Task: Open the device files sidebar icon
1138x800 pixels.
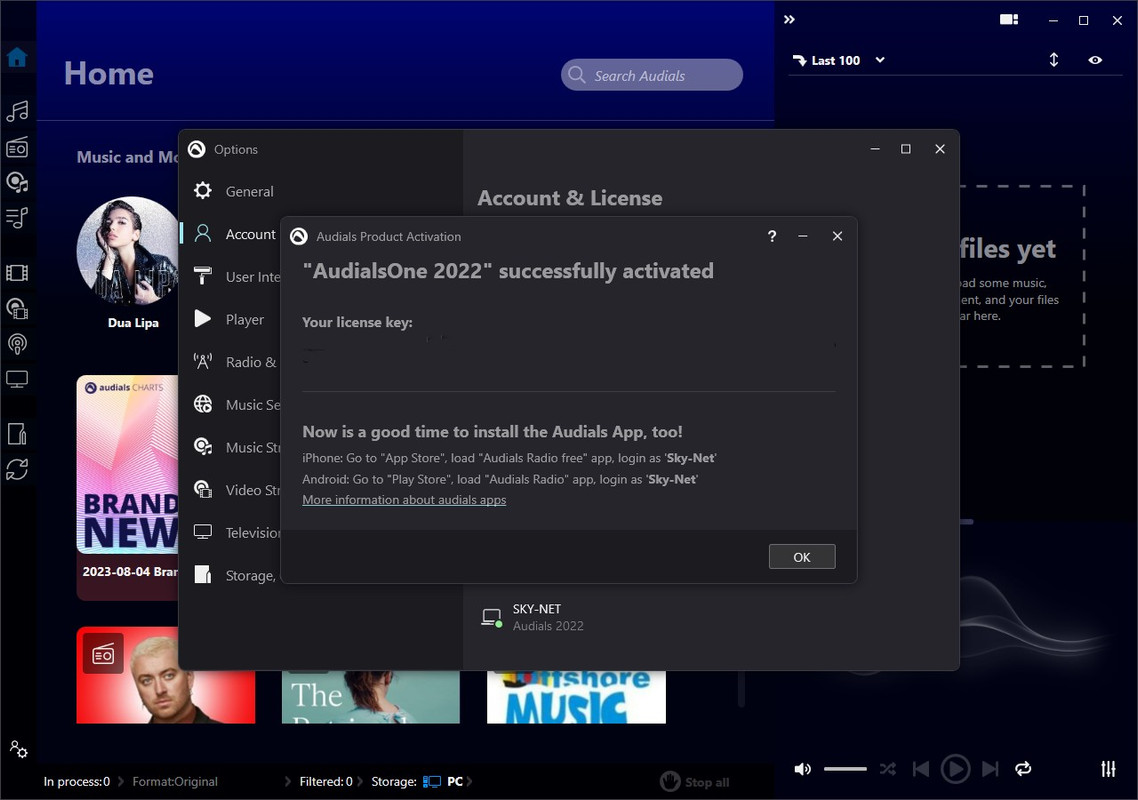Action: (x=17, y=433)
